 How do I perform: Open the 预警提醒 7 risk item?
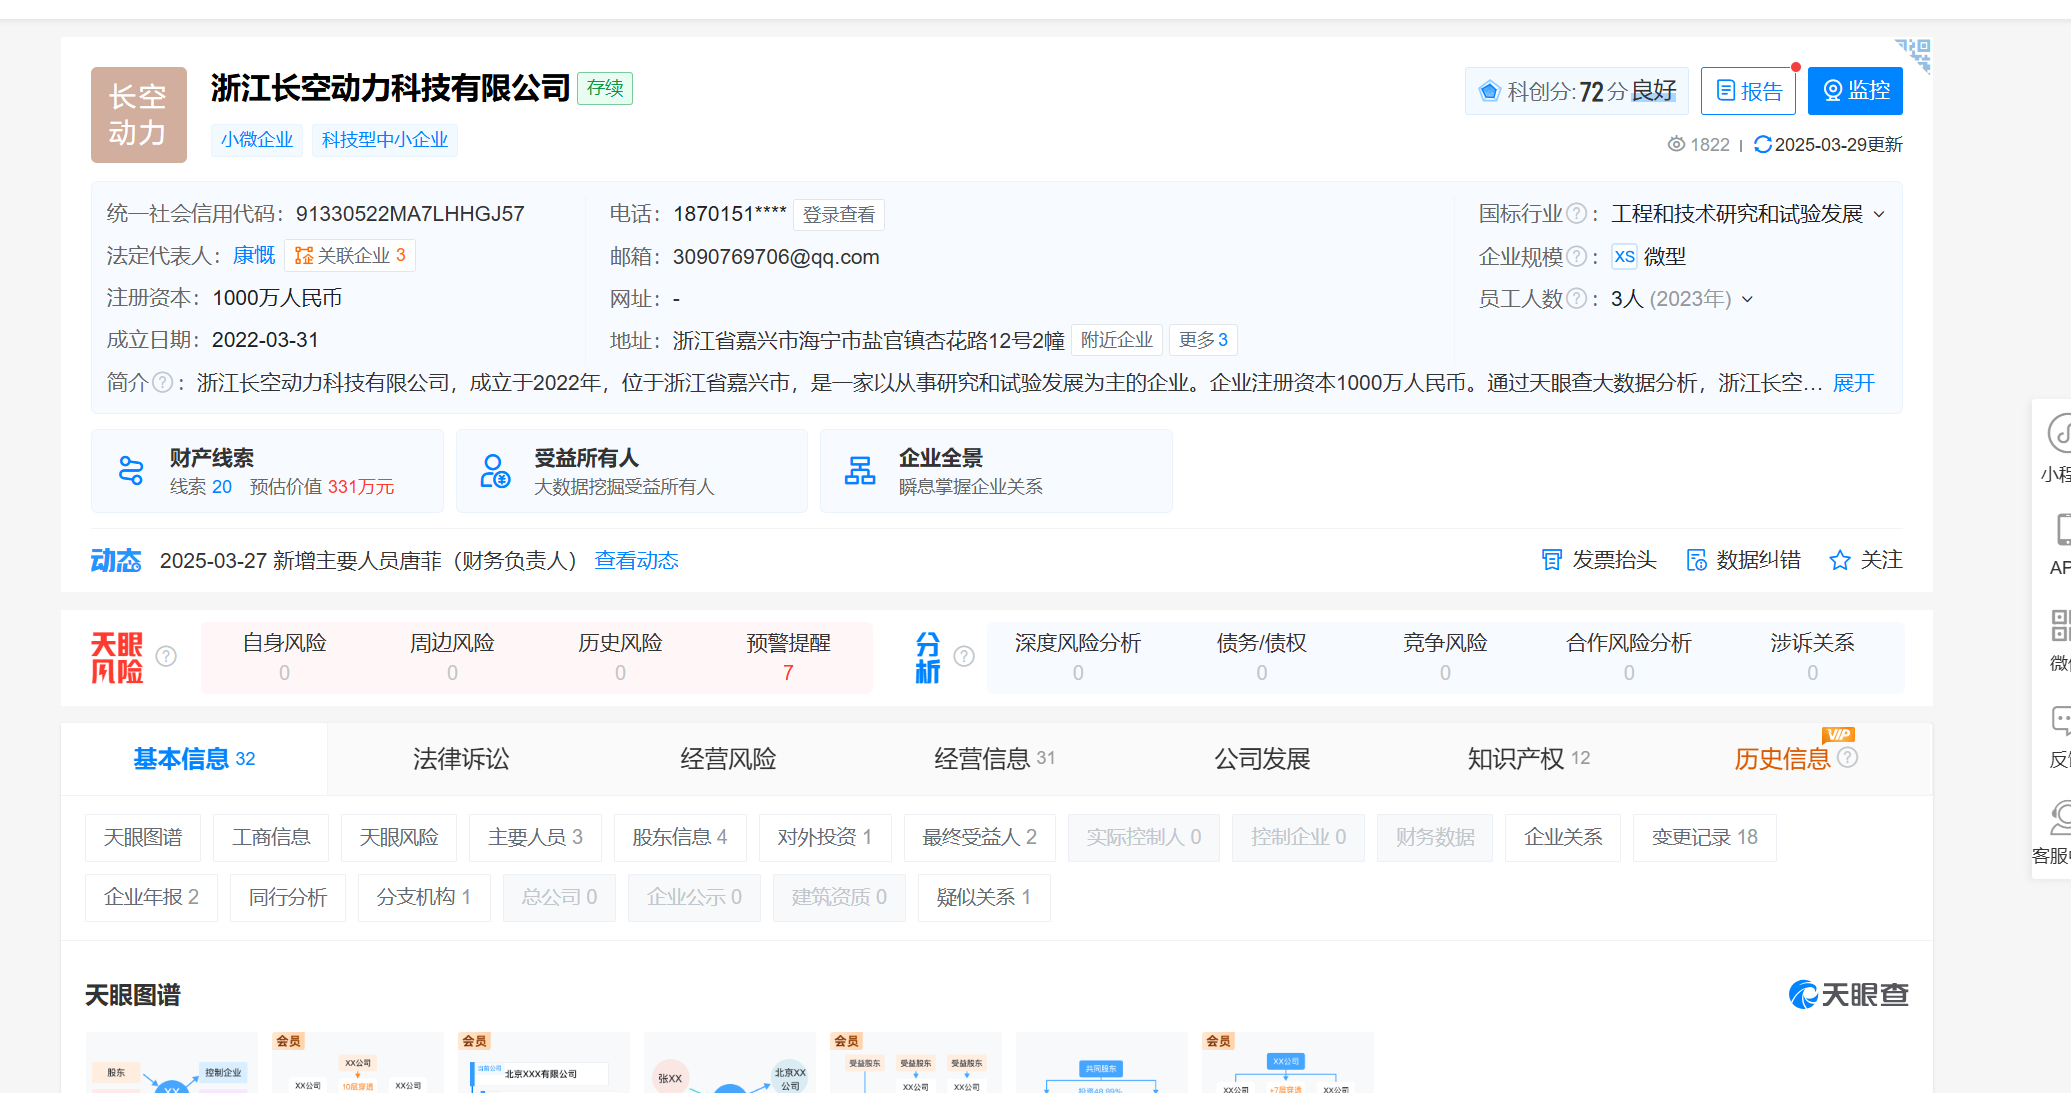point(788,657)
